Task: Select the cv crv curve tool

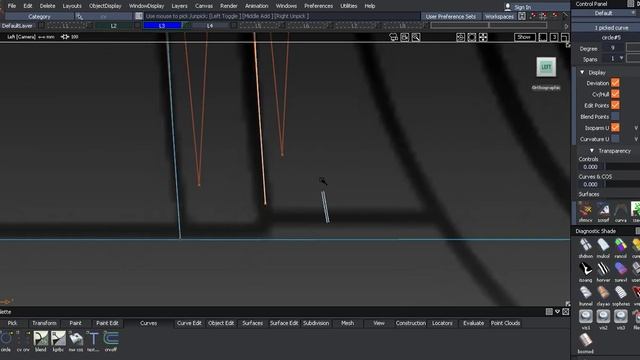Action: (23, 339)
